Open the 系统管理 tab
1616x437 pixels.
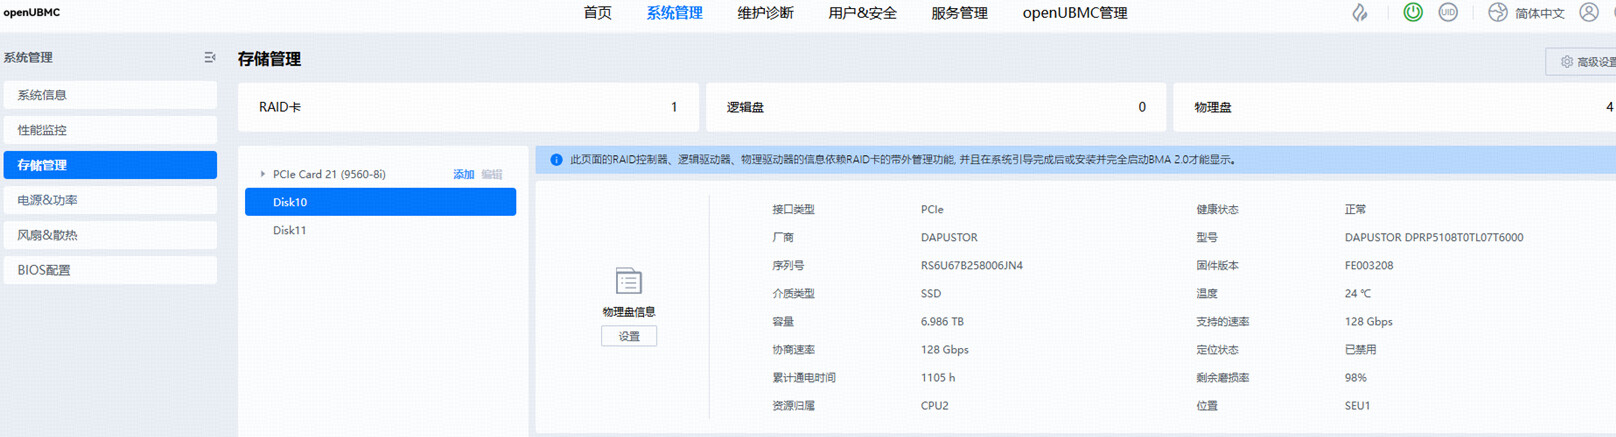tap(675, 13)
